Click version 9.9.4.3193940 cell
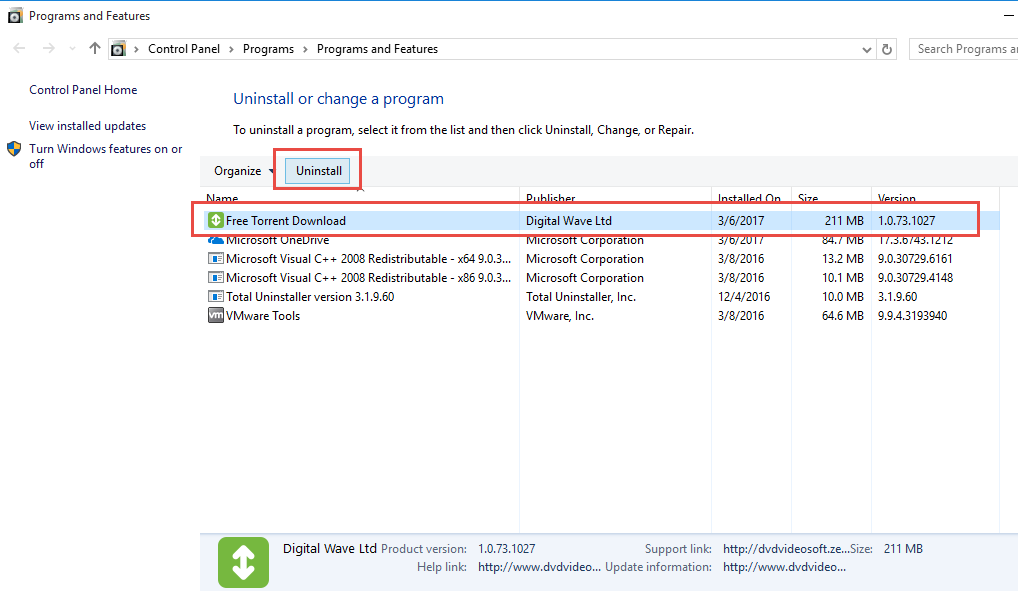 (912, 316)
